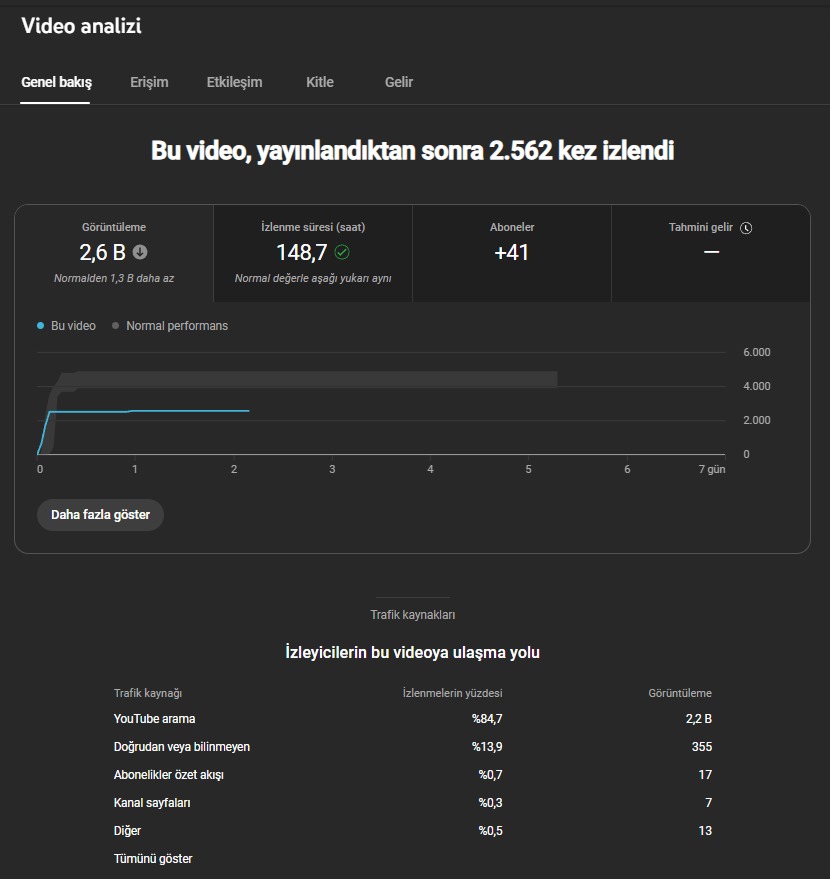Screen dimensions: 830x879
Task: Select the İzlenme süresi (saat) card
Action: 313,253
